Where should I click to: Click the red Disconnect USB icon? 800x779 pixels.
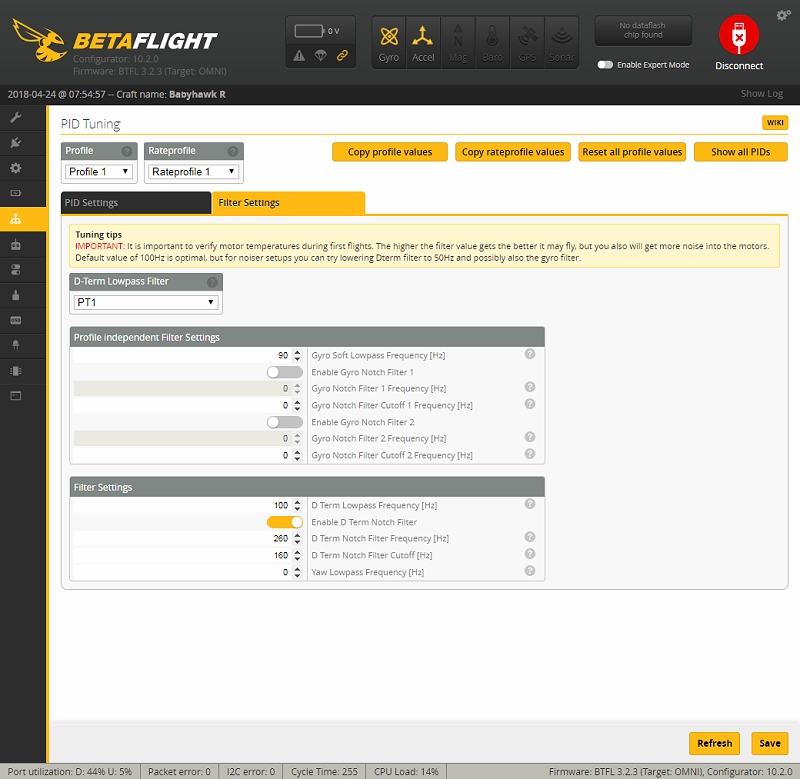coord(739,35)
